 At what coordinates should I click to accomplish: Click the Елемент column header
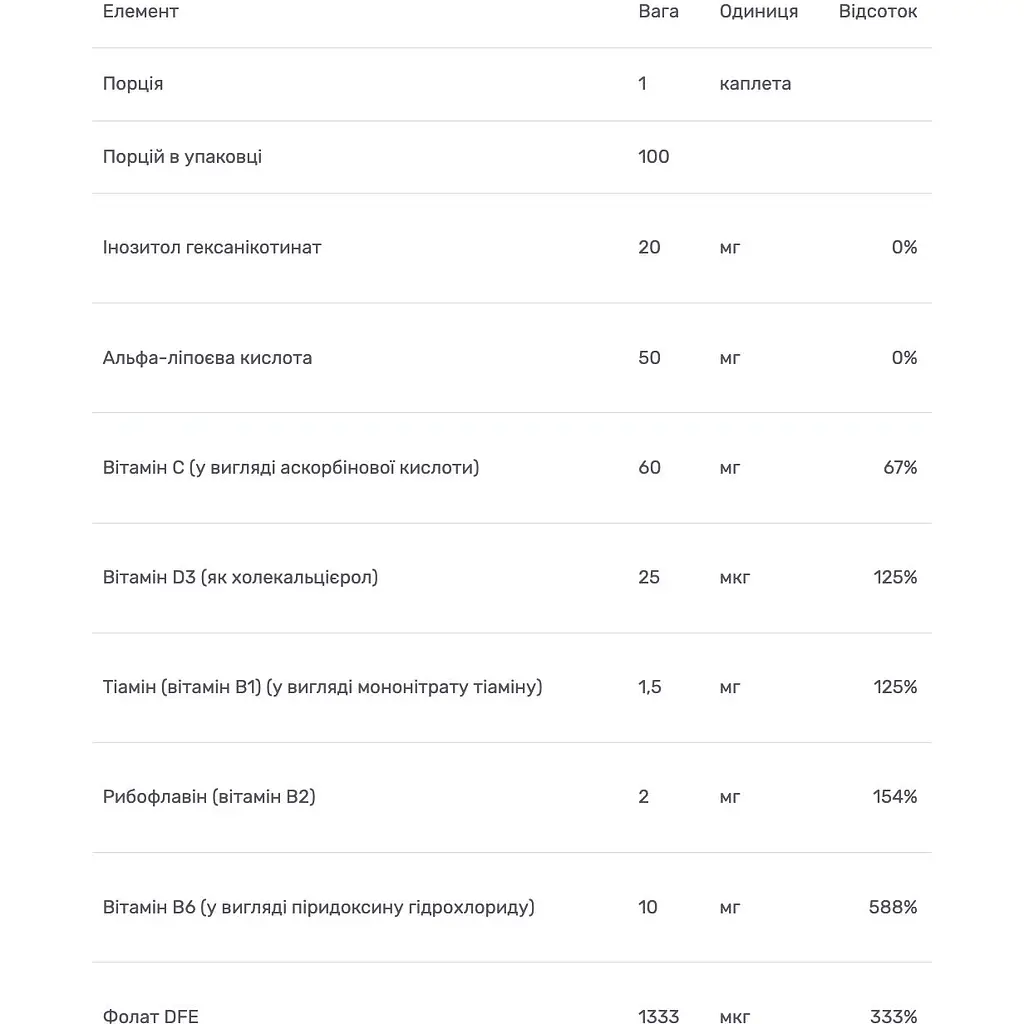[x=140, y=12]
